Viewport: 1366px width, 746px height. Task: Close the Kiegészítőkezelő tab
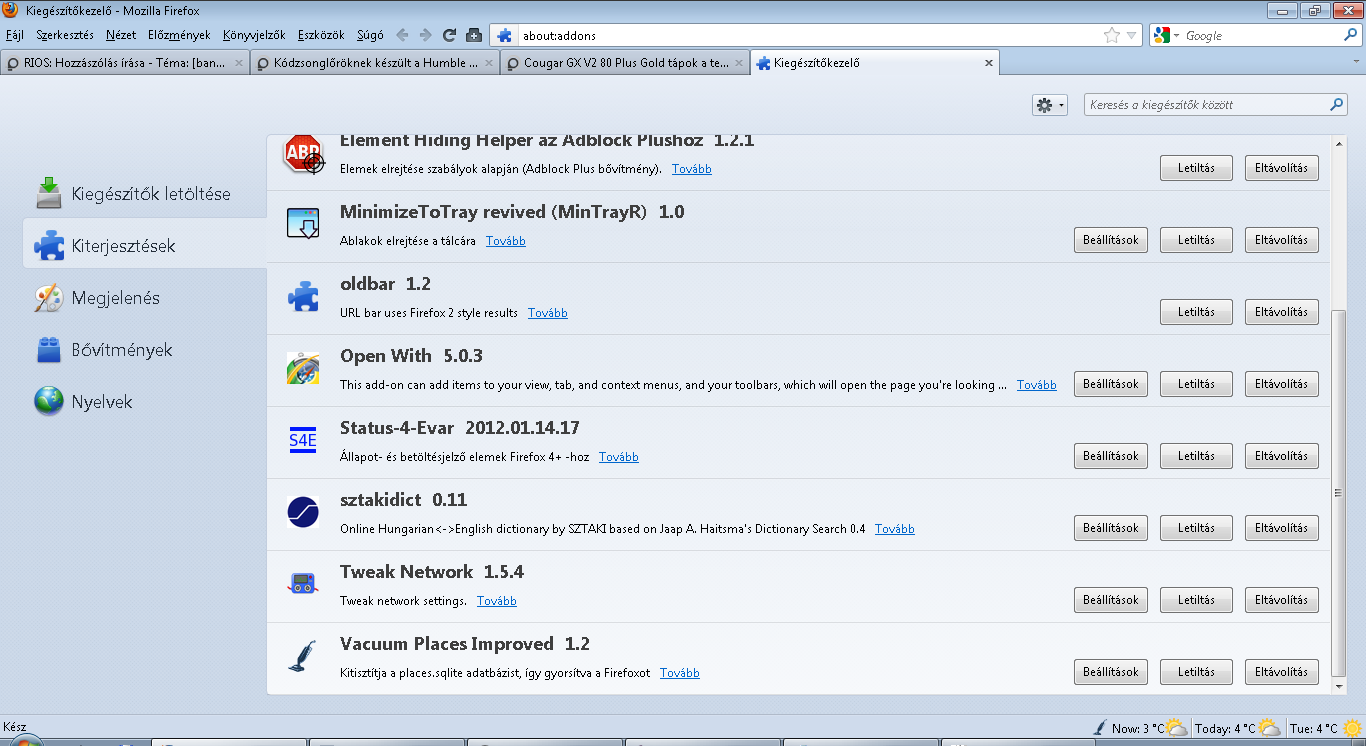point(989,63)
